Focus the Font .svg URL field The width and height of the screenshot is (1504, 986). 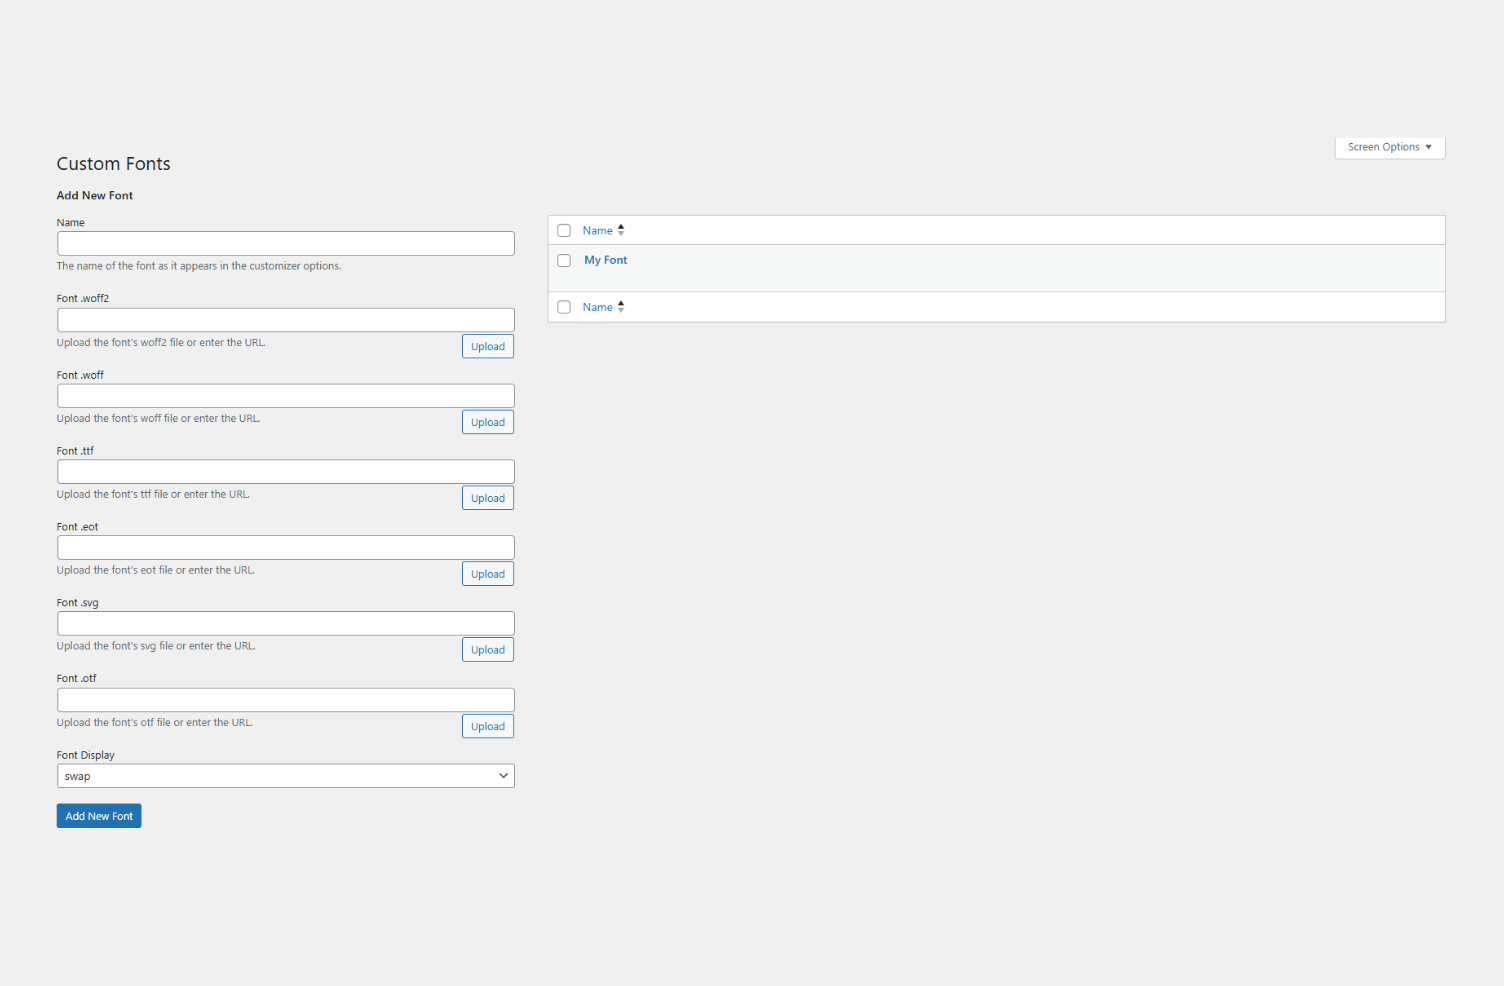coord(286,623)
